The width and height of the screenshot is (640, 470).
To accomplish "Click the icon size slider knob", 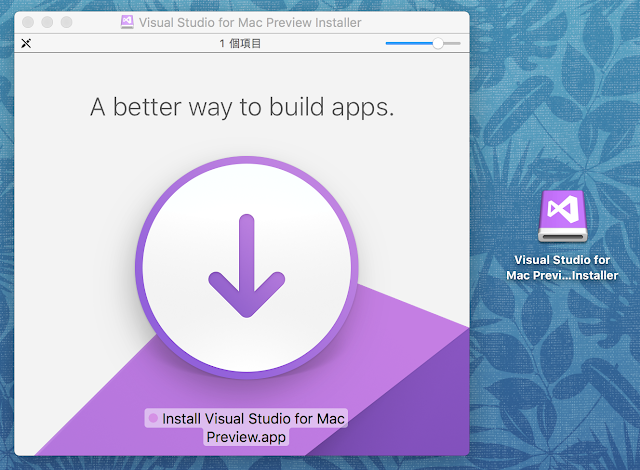I will click(x=438, y=43).
